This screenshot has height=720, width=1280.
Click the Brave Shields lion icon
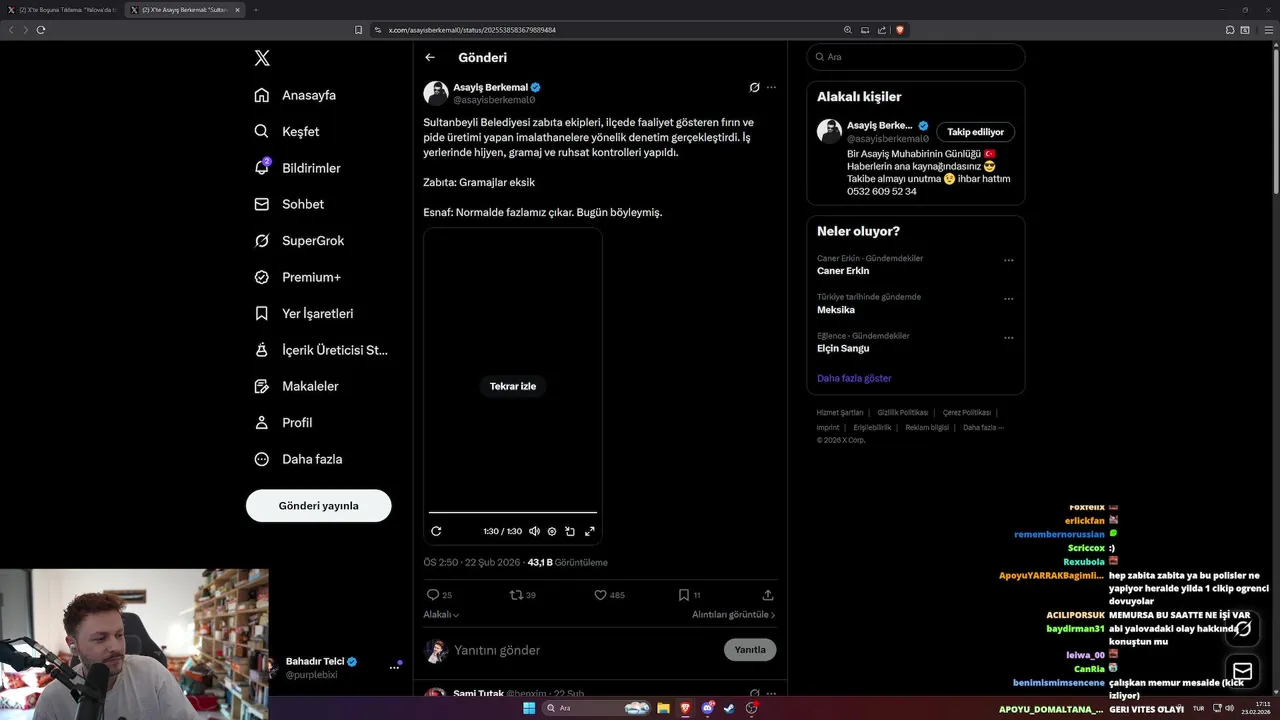coord(900,30)
